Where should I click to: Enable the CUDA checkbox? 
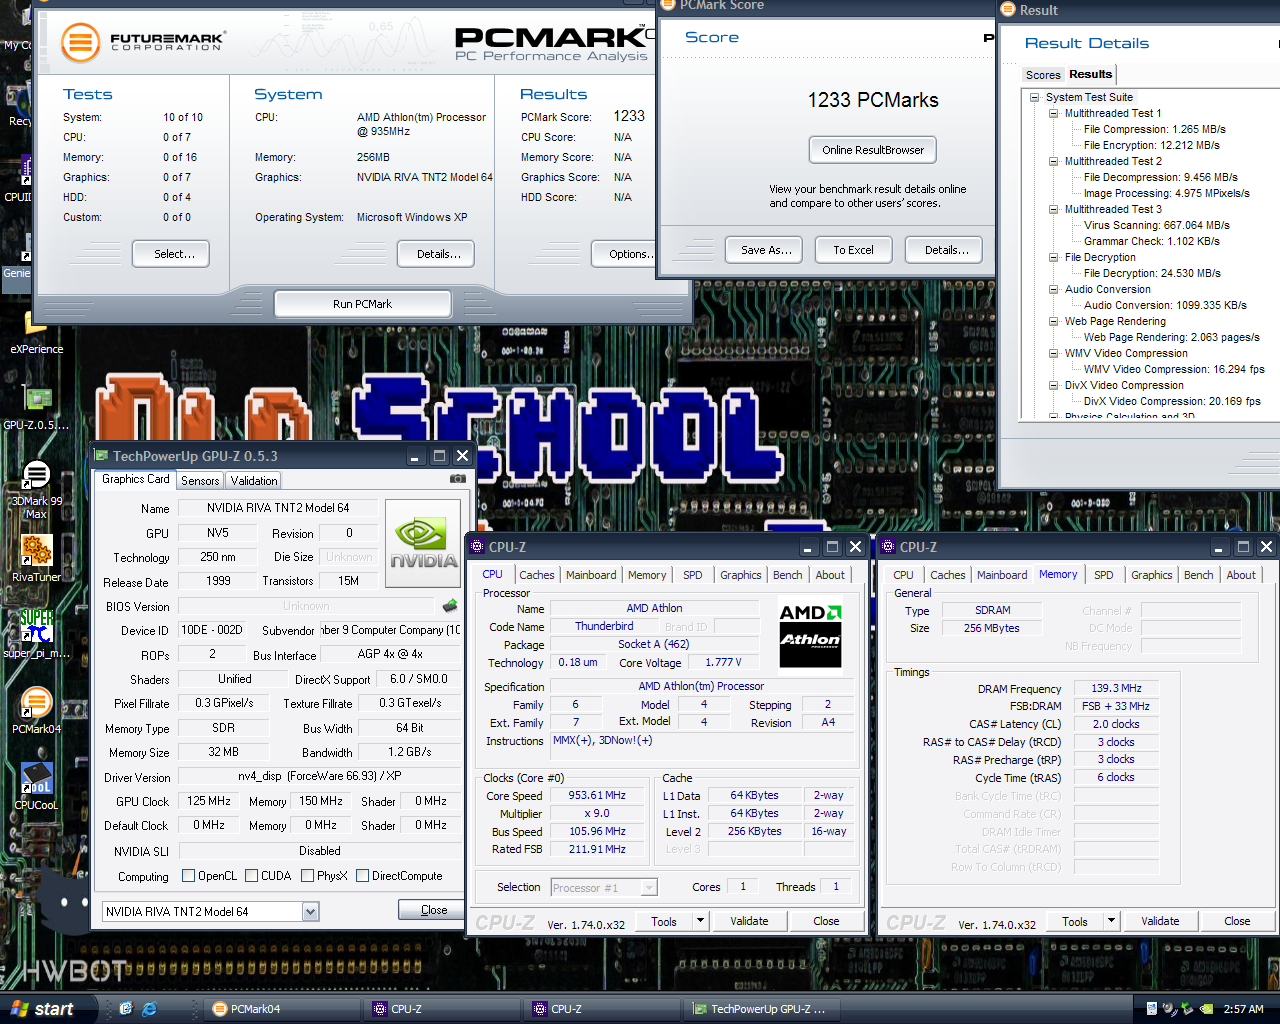[x=251, y=876]
